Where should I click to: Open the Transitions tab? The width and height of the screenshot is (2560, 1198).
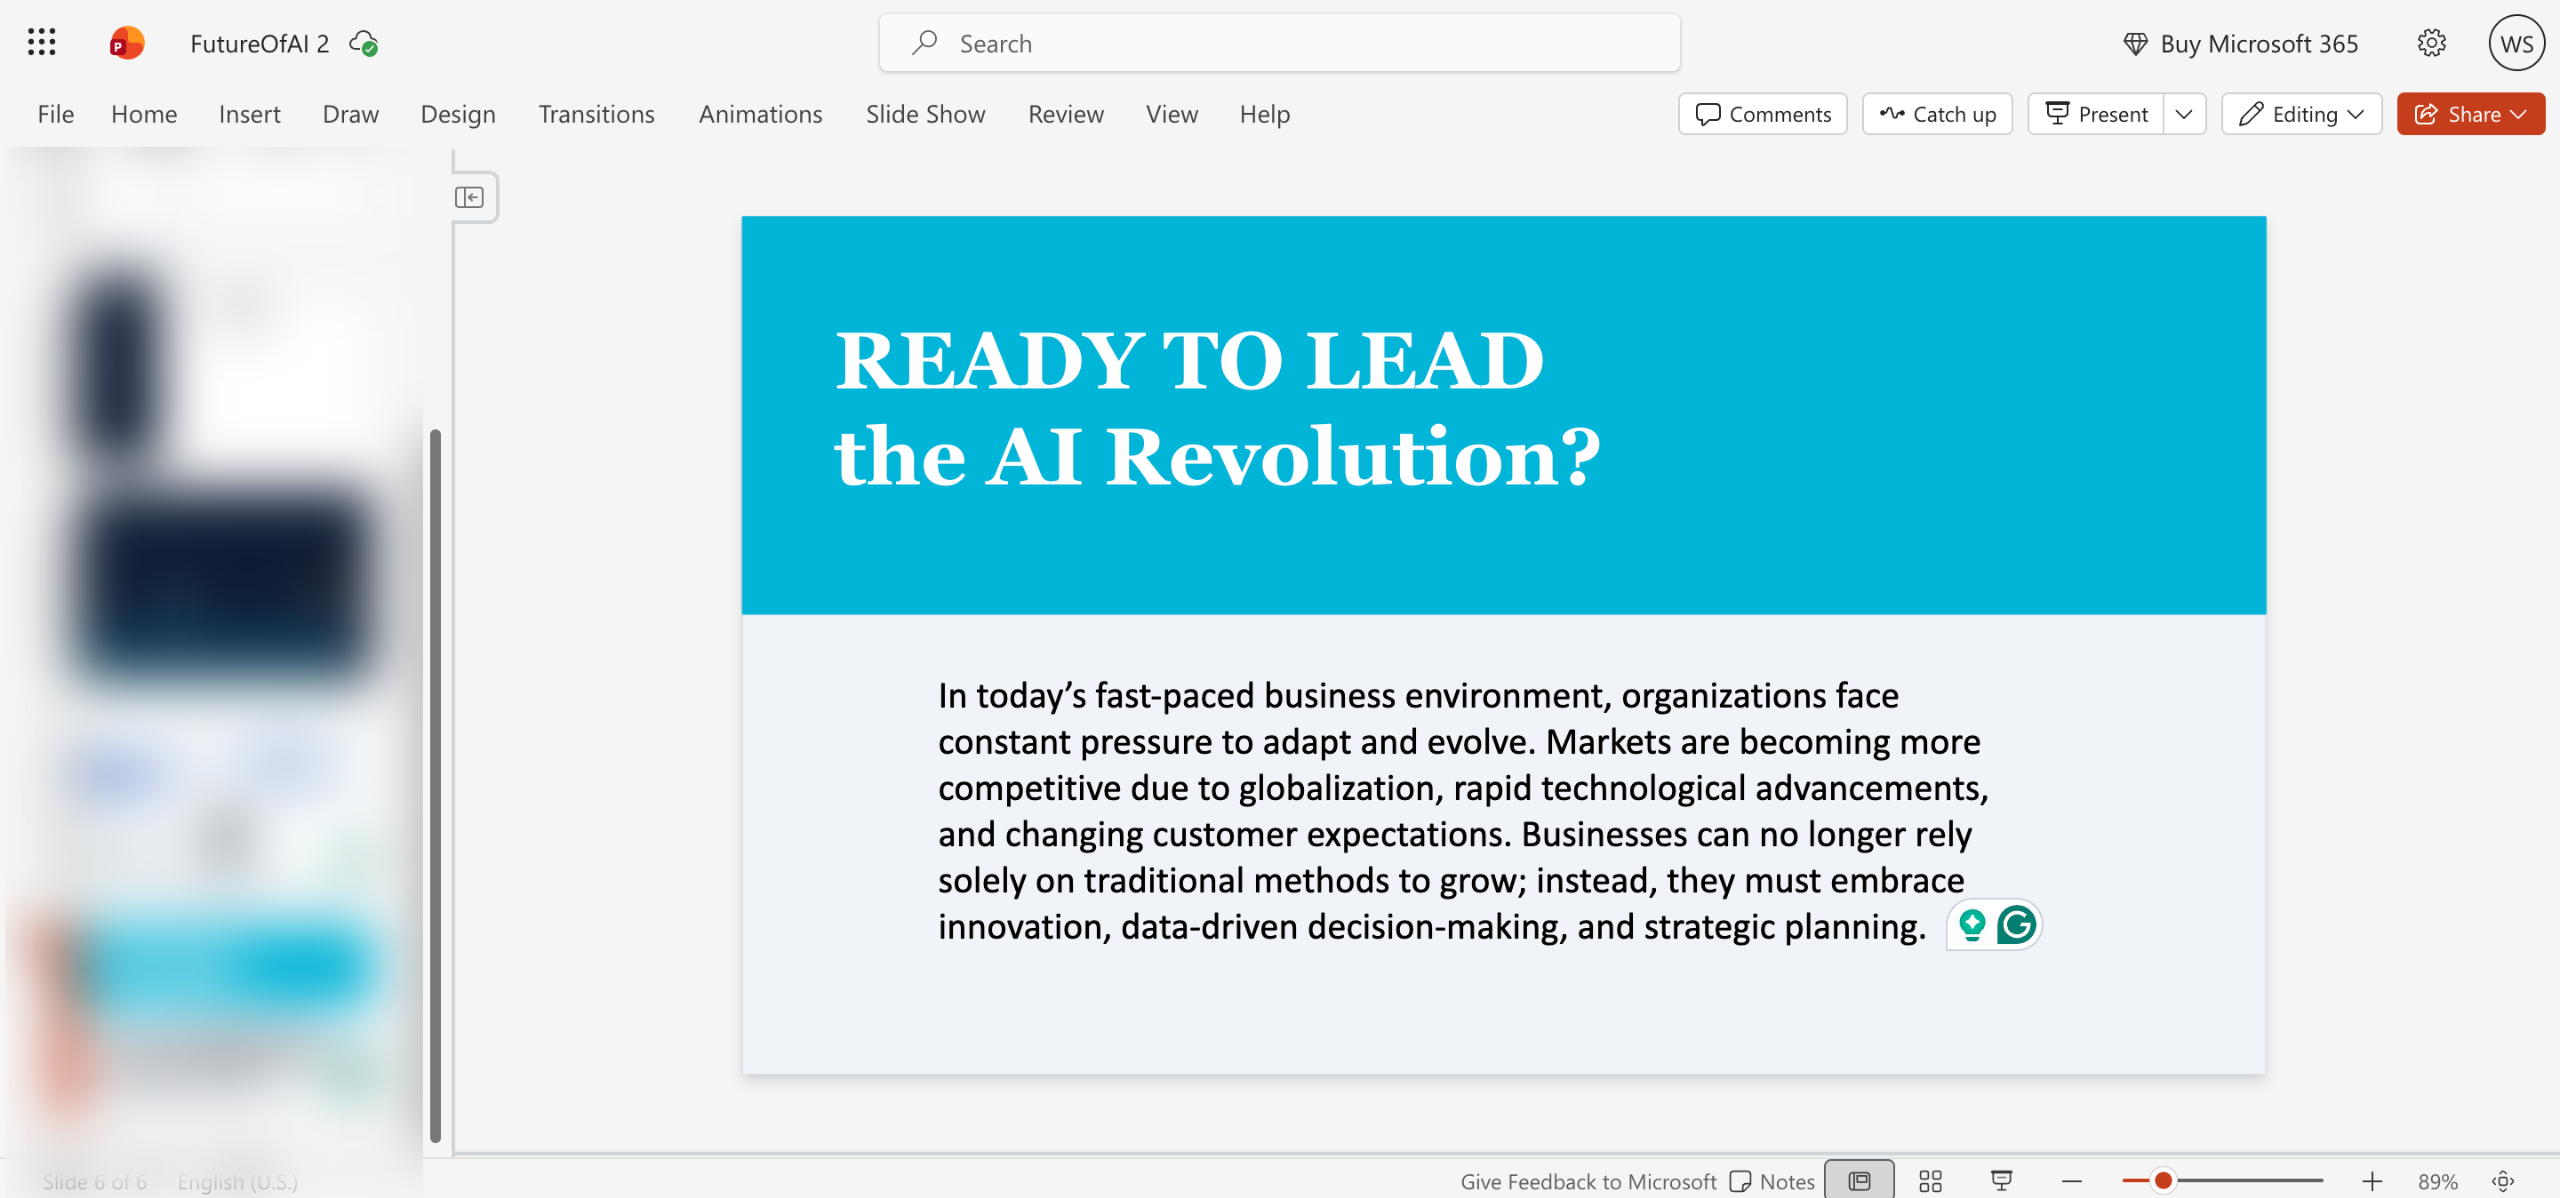596,114
